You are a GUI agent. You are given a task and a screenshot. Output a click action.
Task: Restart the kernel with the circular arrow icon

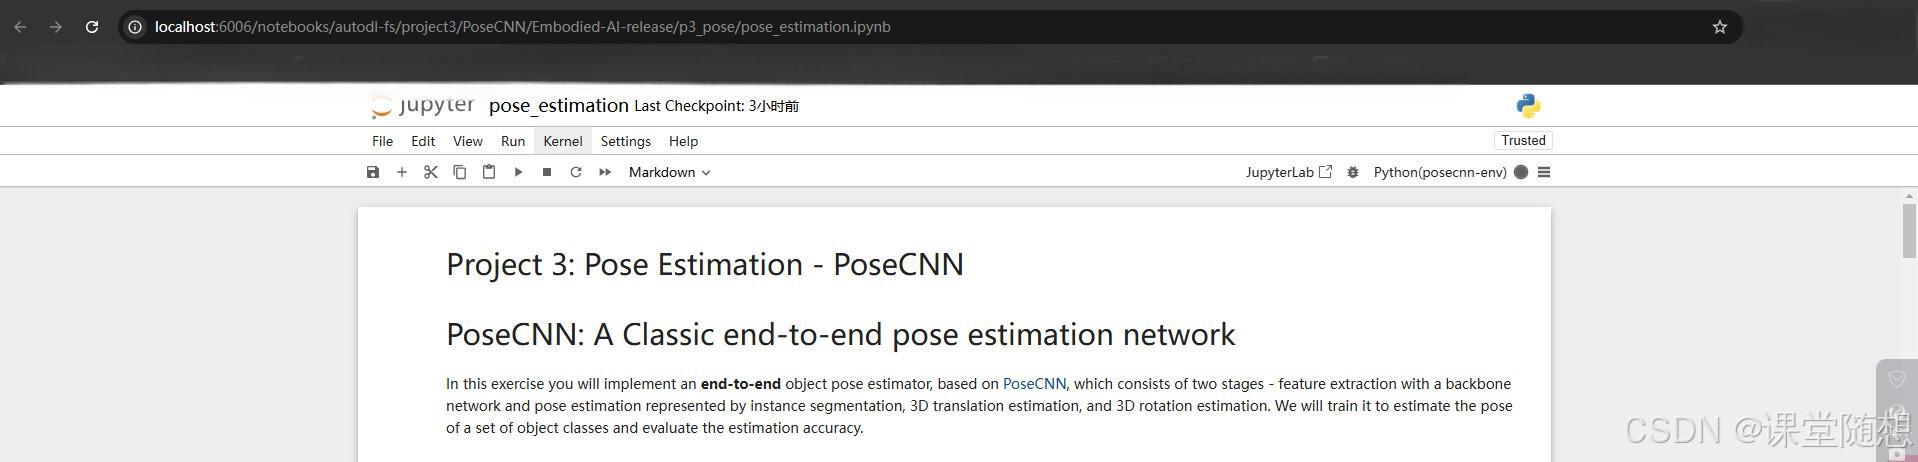576,172
